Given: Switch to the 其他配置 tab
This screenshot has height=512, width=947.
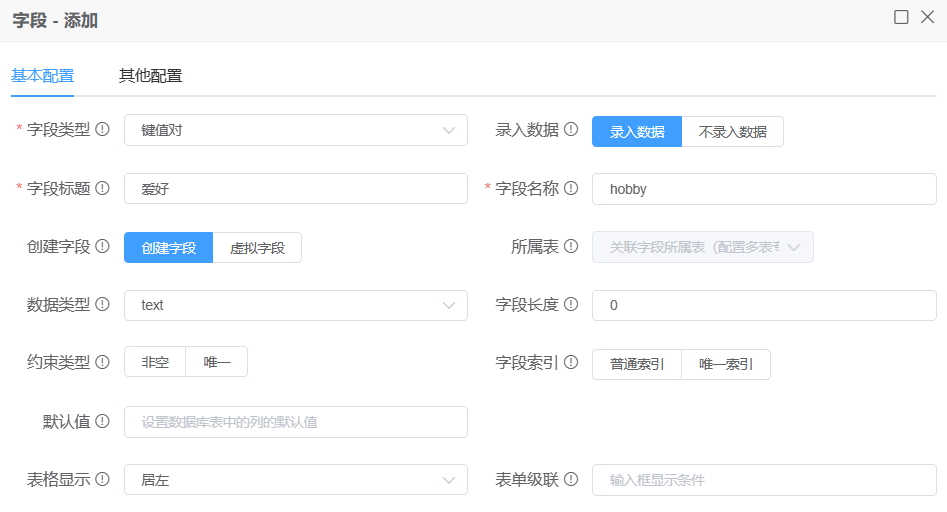Looking at the screenshot, I should pos(150,76).
